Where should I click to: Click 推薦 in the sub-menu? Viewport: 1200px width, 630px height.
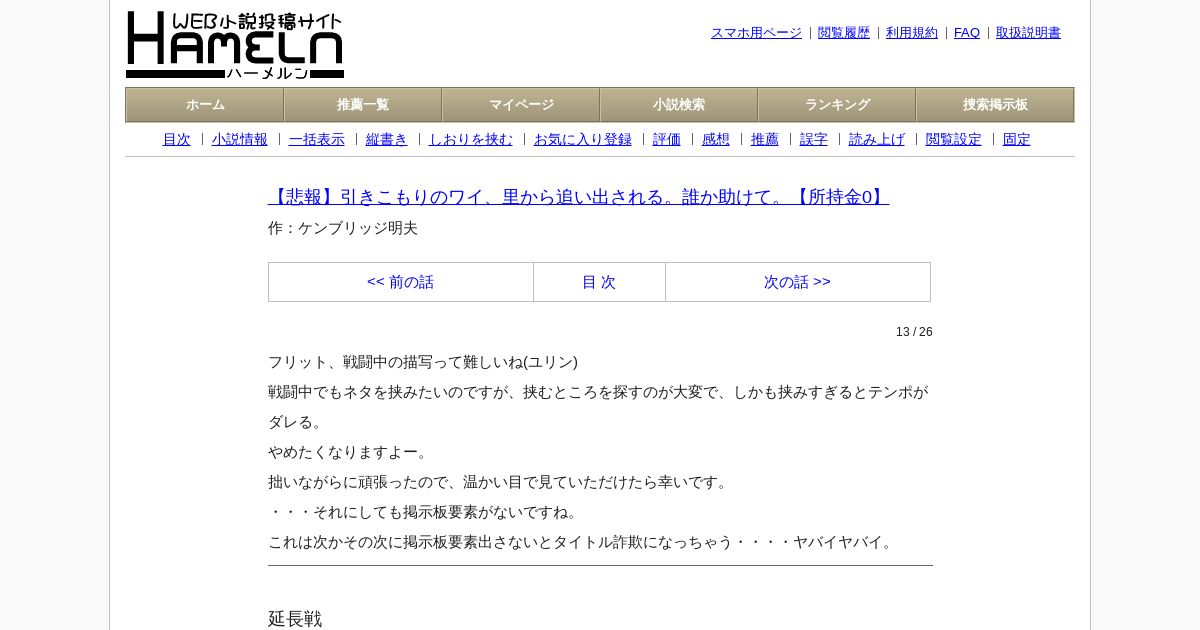click(765, 140)
